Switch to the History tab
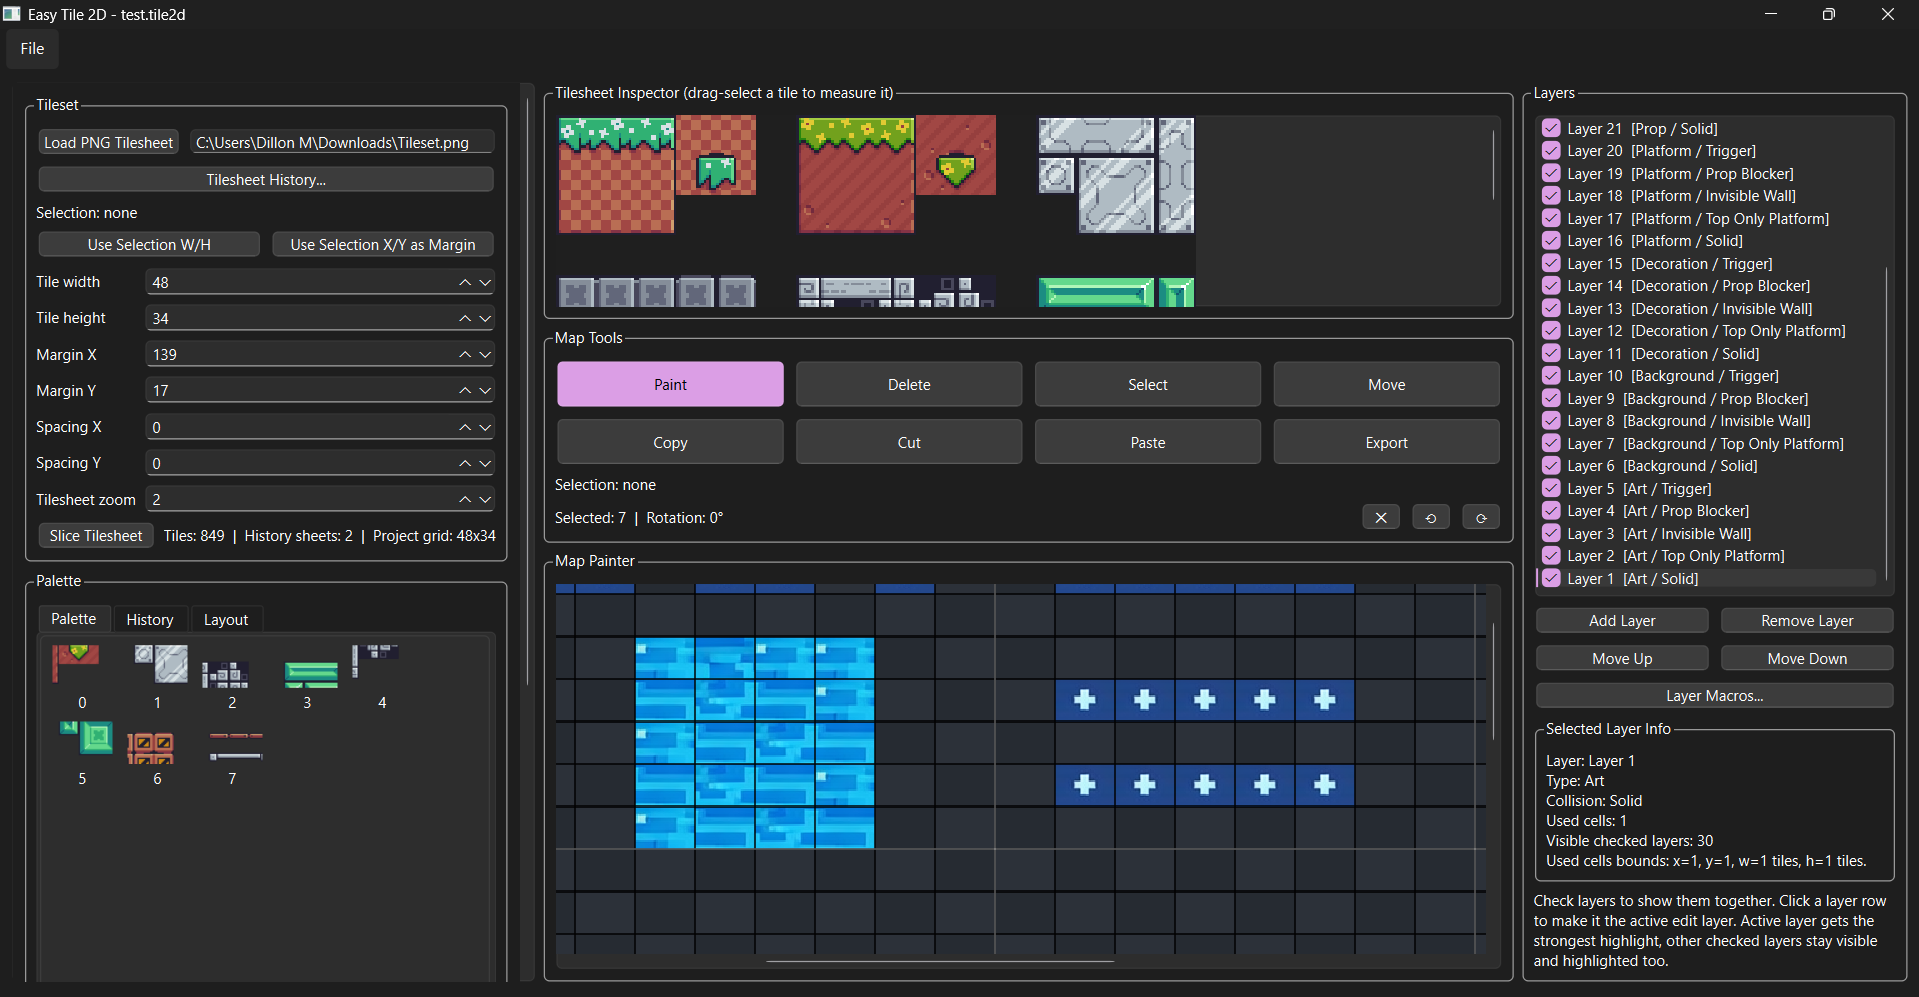The width and height of the screenshot is (1919, 997). [x=150, y=620]
